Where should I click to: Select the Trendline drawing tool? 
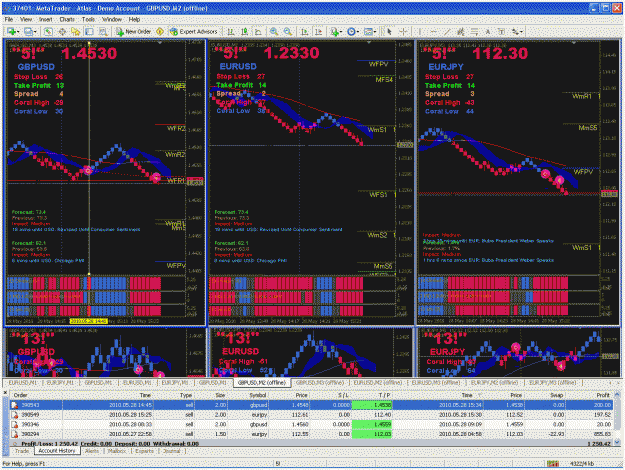[x=447, y=31]
